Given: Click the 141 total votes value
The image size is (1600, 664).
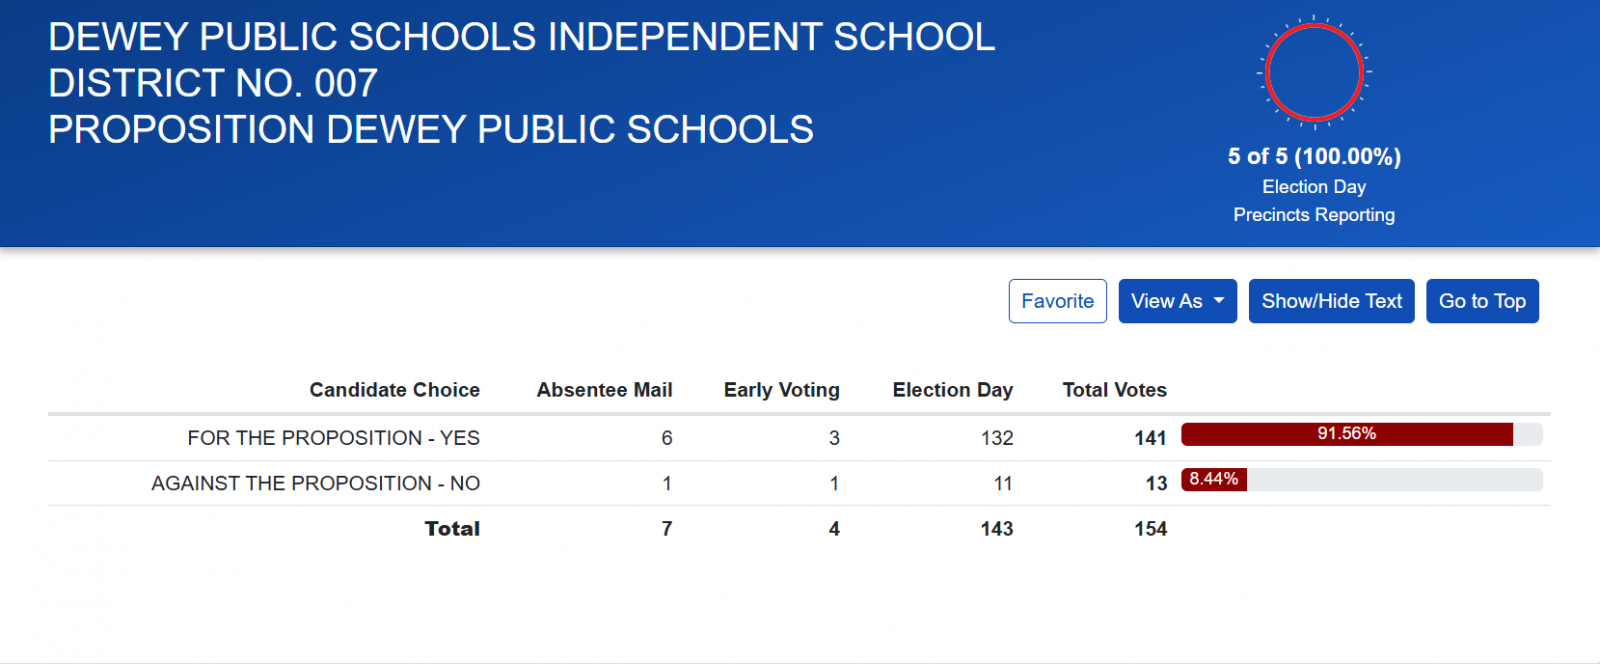Looking at the screenshot, I should click(1150, 438).
